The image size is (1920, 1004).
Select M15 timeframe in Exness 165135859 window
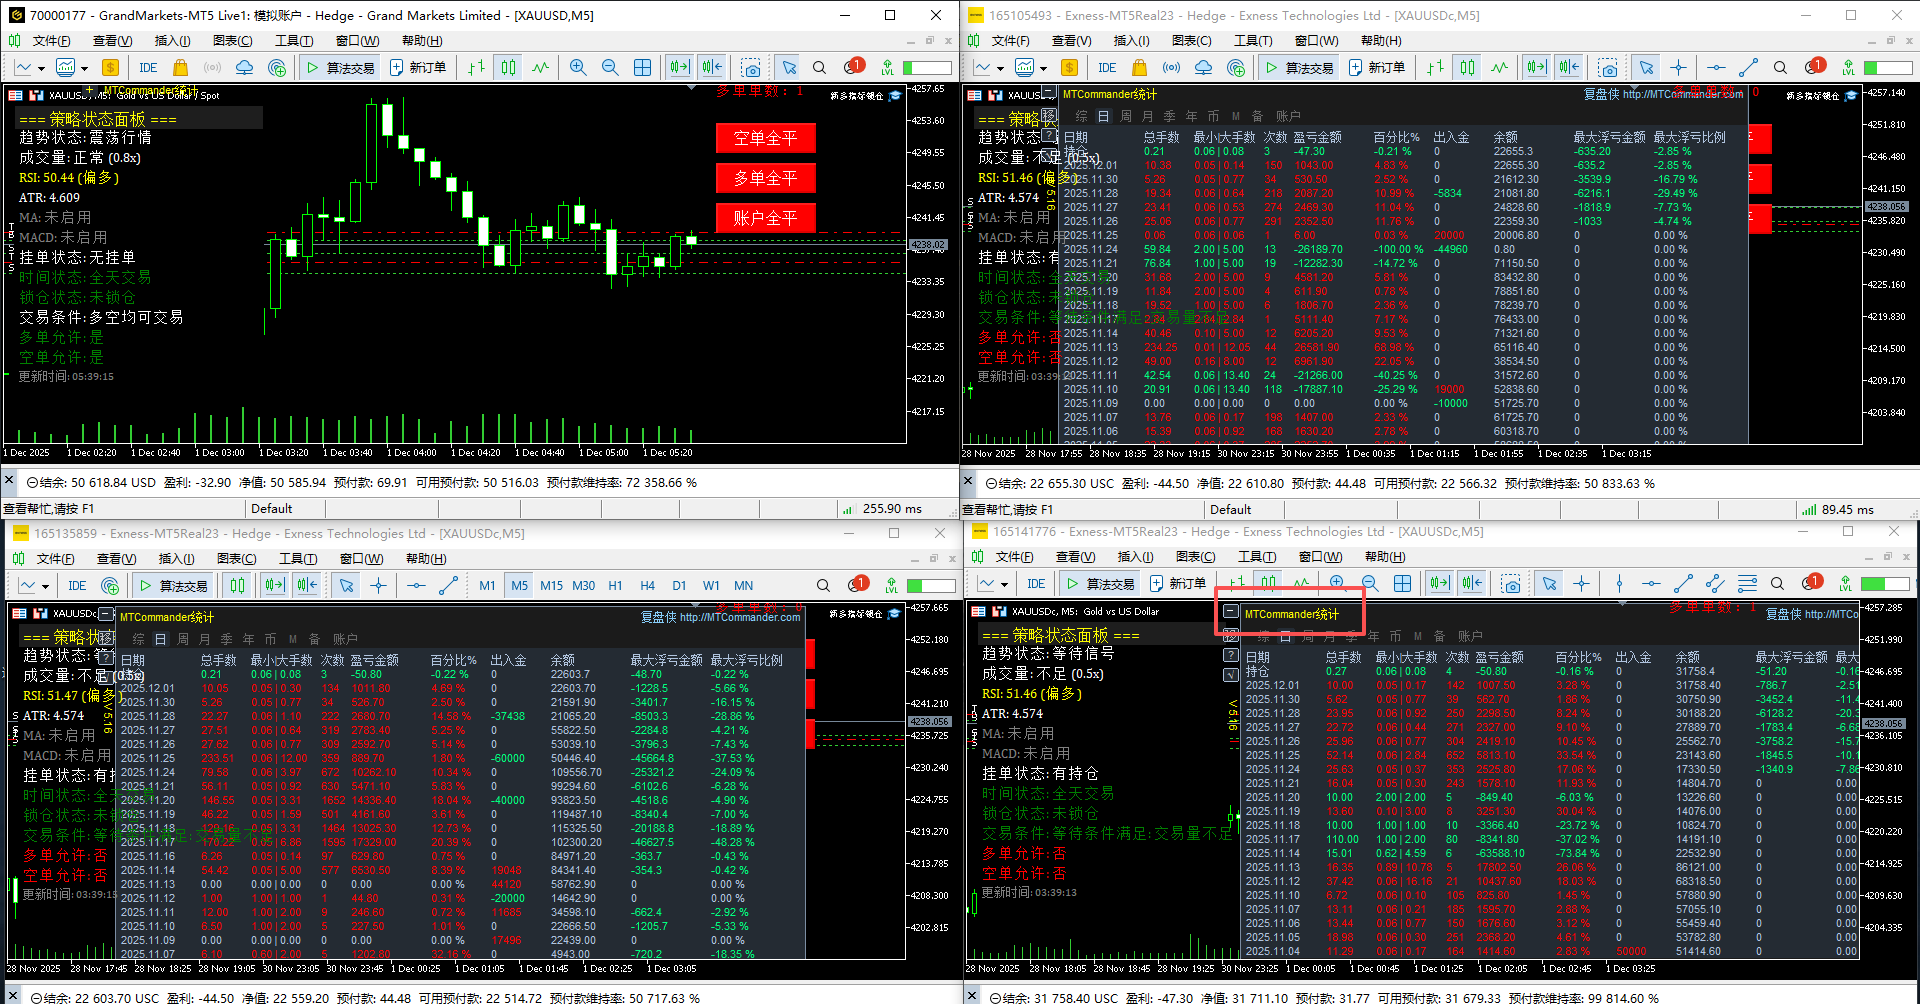click(x=551, y=585)
